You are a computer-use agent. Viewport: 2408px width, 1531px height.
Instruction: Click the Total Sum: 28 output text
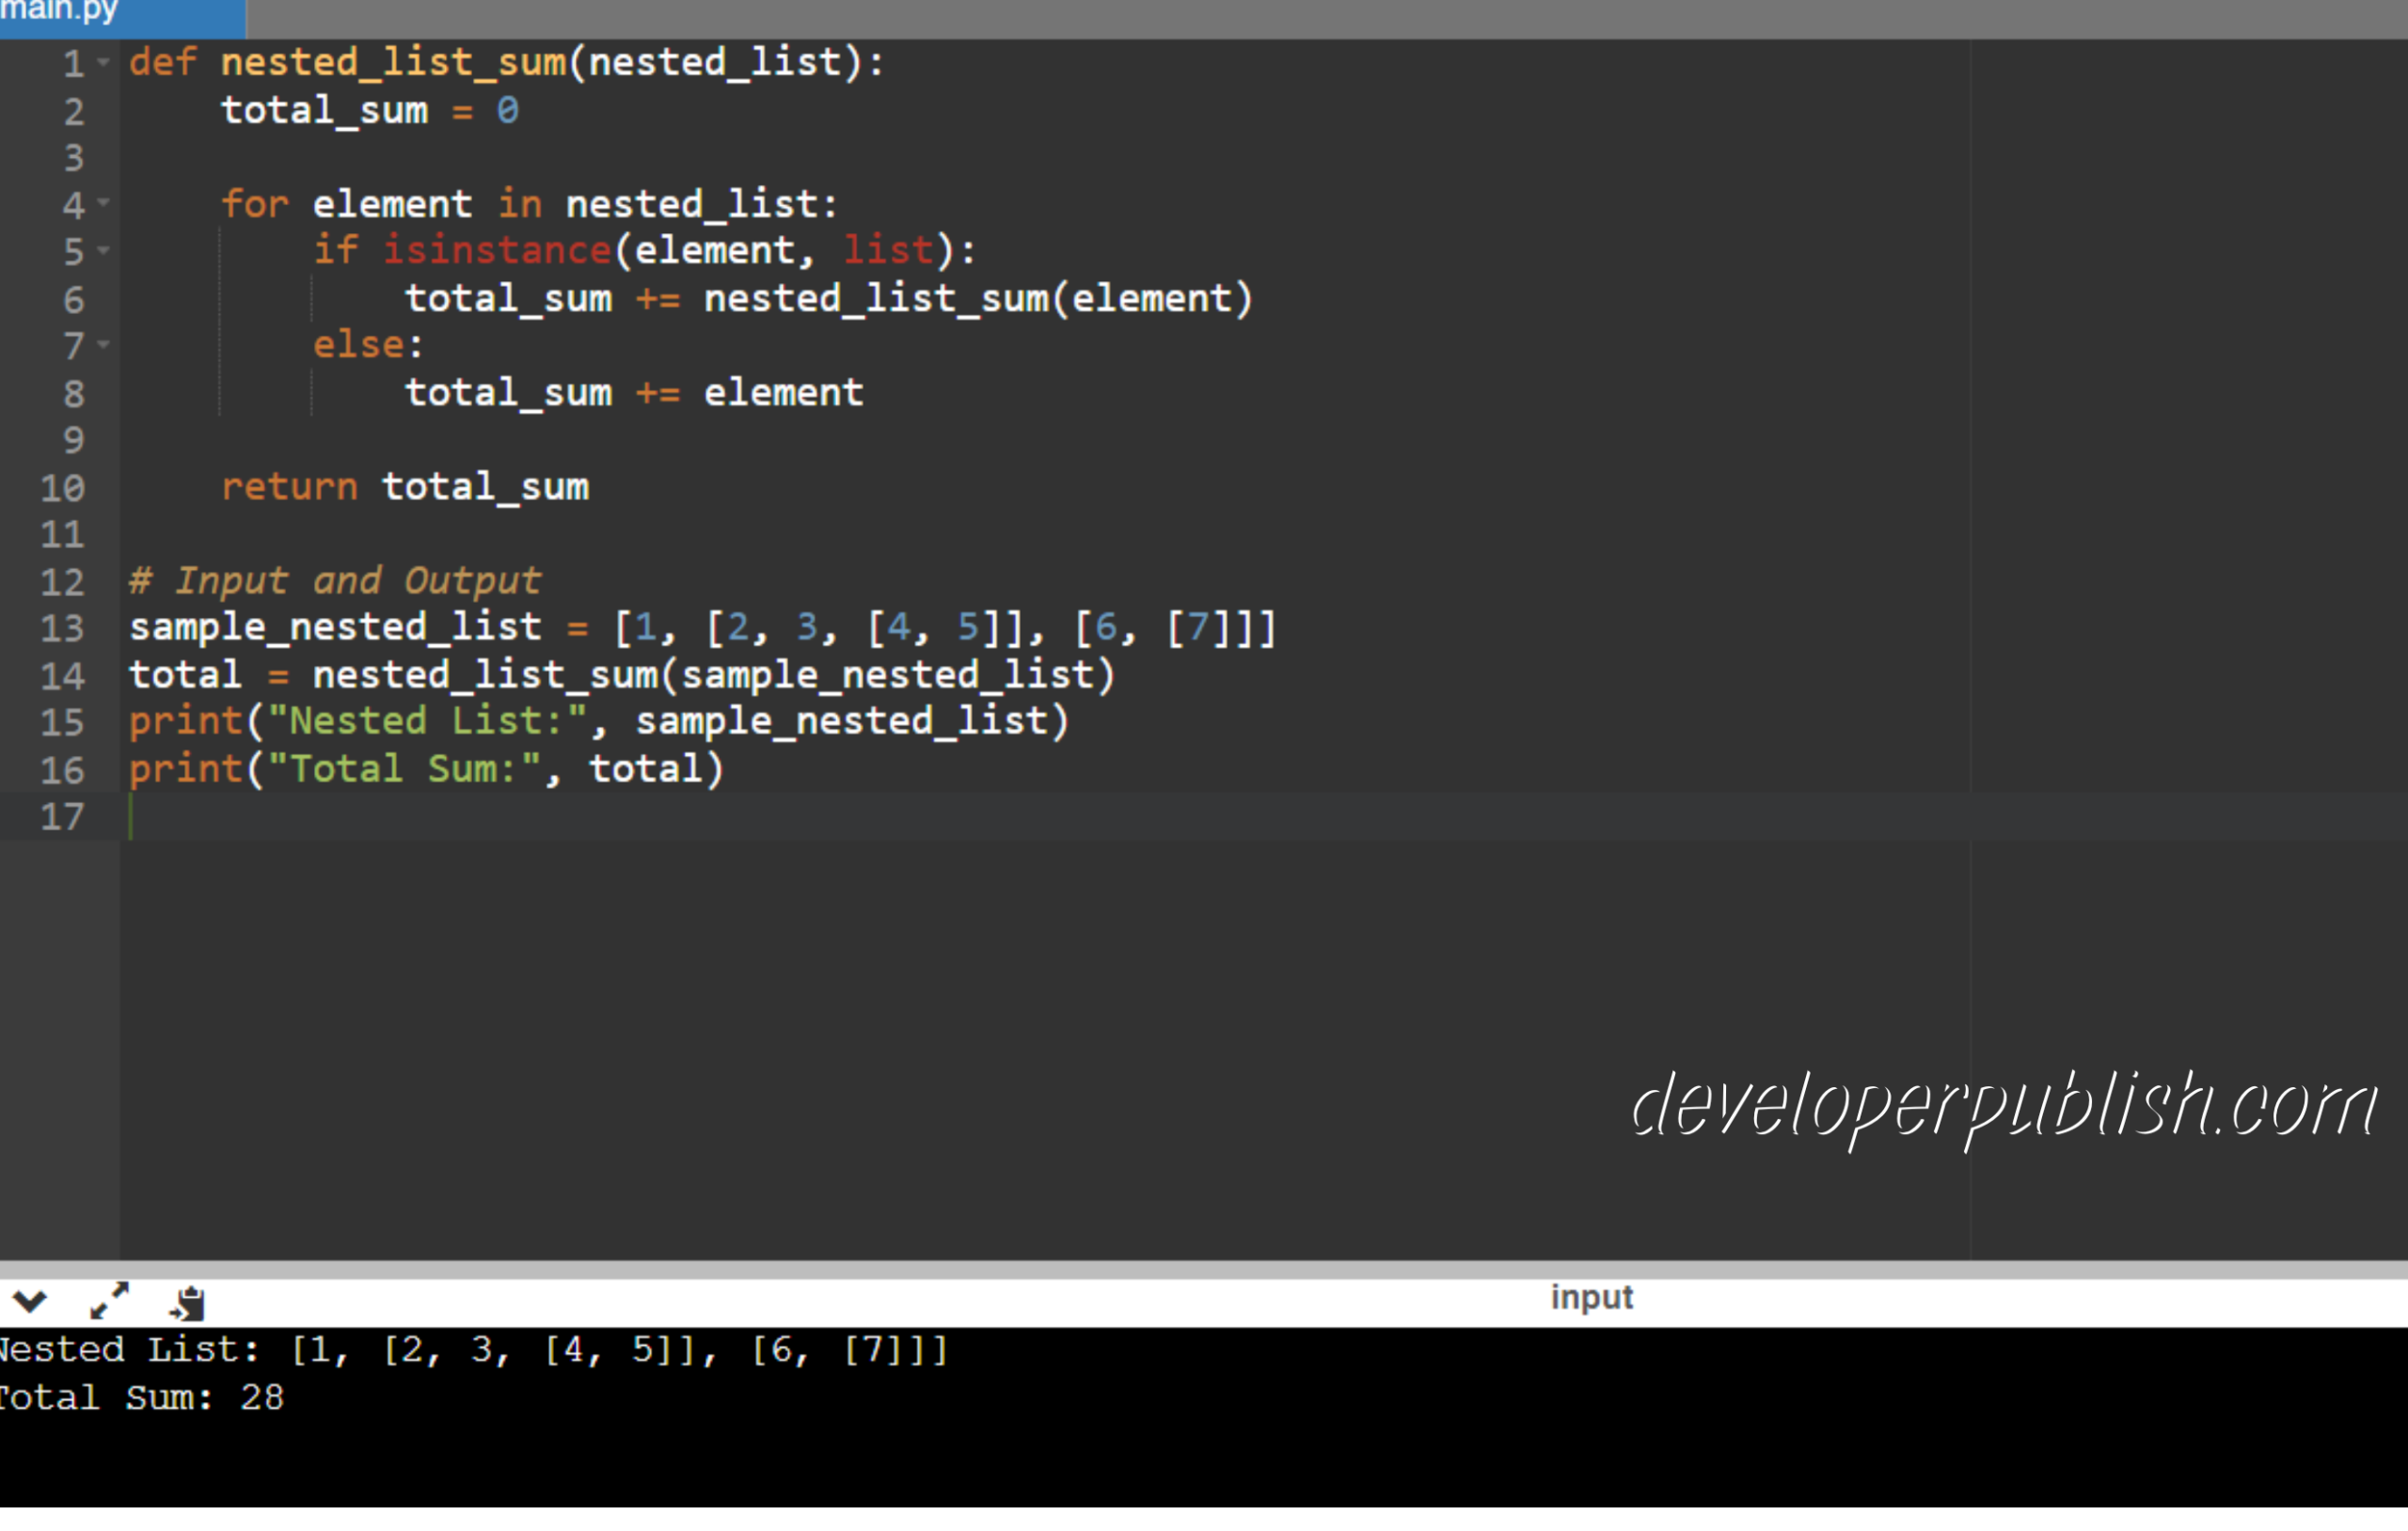(142, 1397)
